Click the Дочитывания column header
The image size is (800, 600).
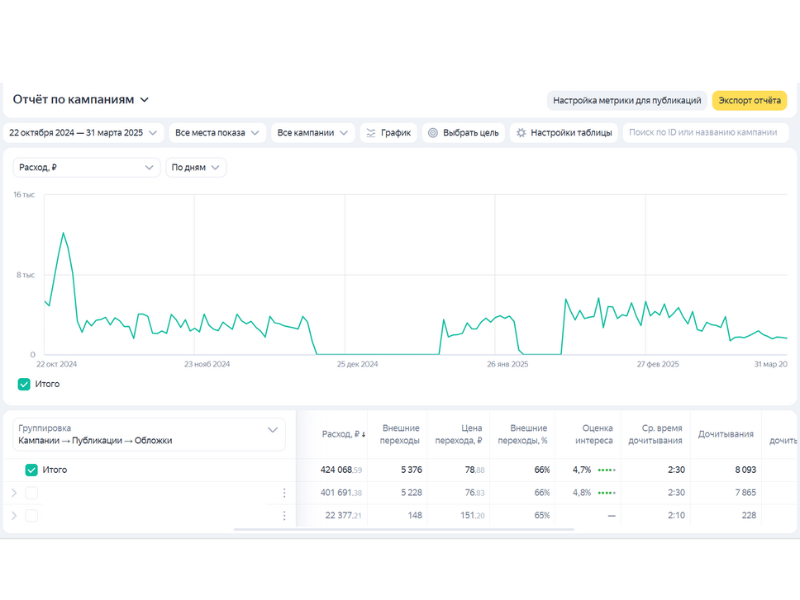click(x=726, y=434)
